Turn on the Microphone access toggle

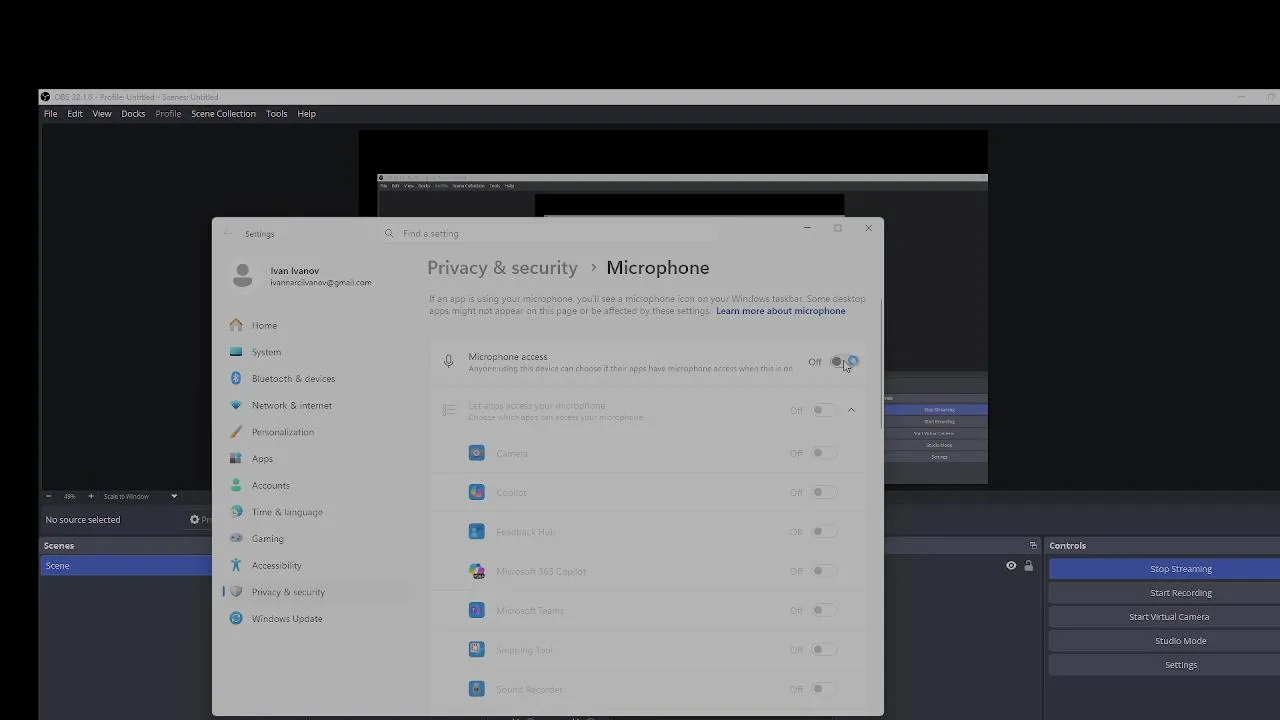pyautogui.click(x=844, y=362)
